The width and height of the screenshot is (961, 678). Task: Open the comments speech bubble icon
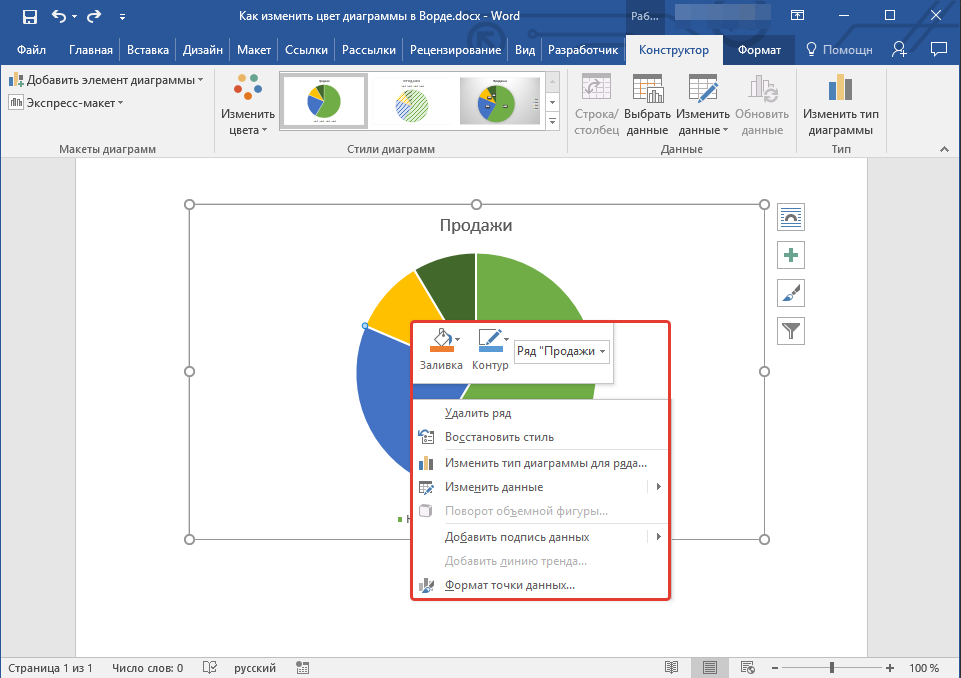pos(938,50)
